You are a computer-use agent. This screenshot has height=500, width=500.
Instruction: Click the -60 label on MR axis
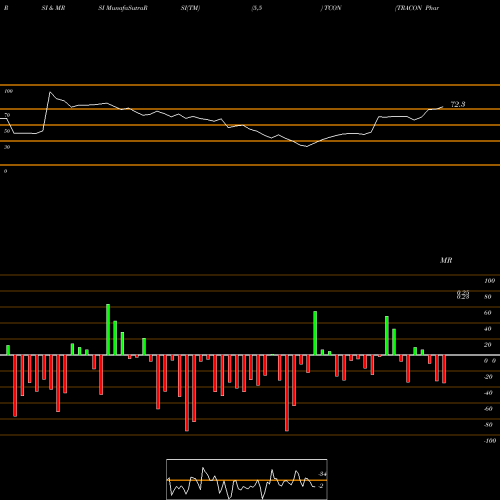click(488, 409)
